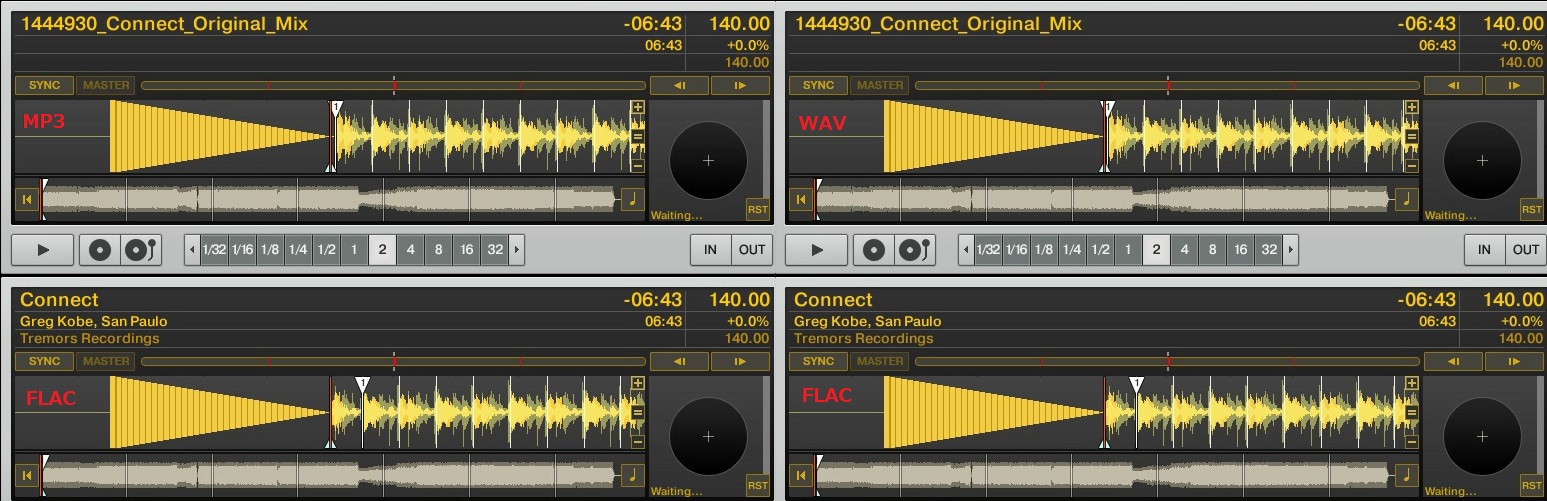
Task: Select loop size 4 under MP3 deck
Action: point(410,249)
